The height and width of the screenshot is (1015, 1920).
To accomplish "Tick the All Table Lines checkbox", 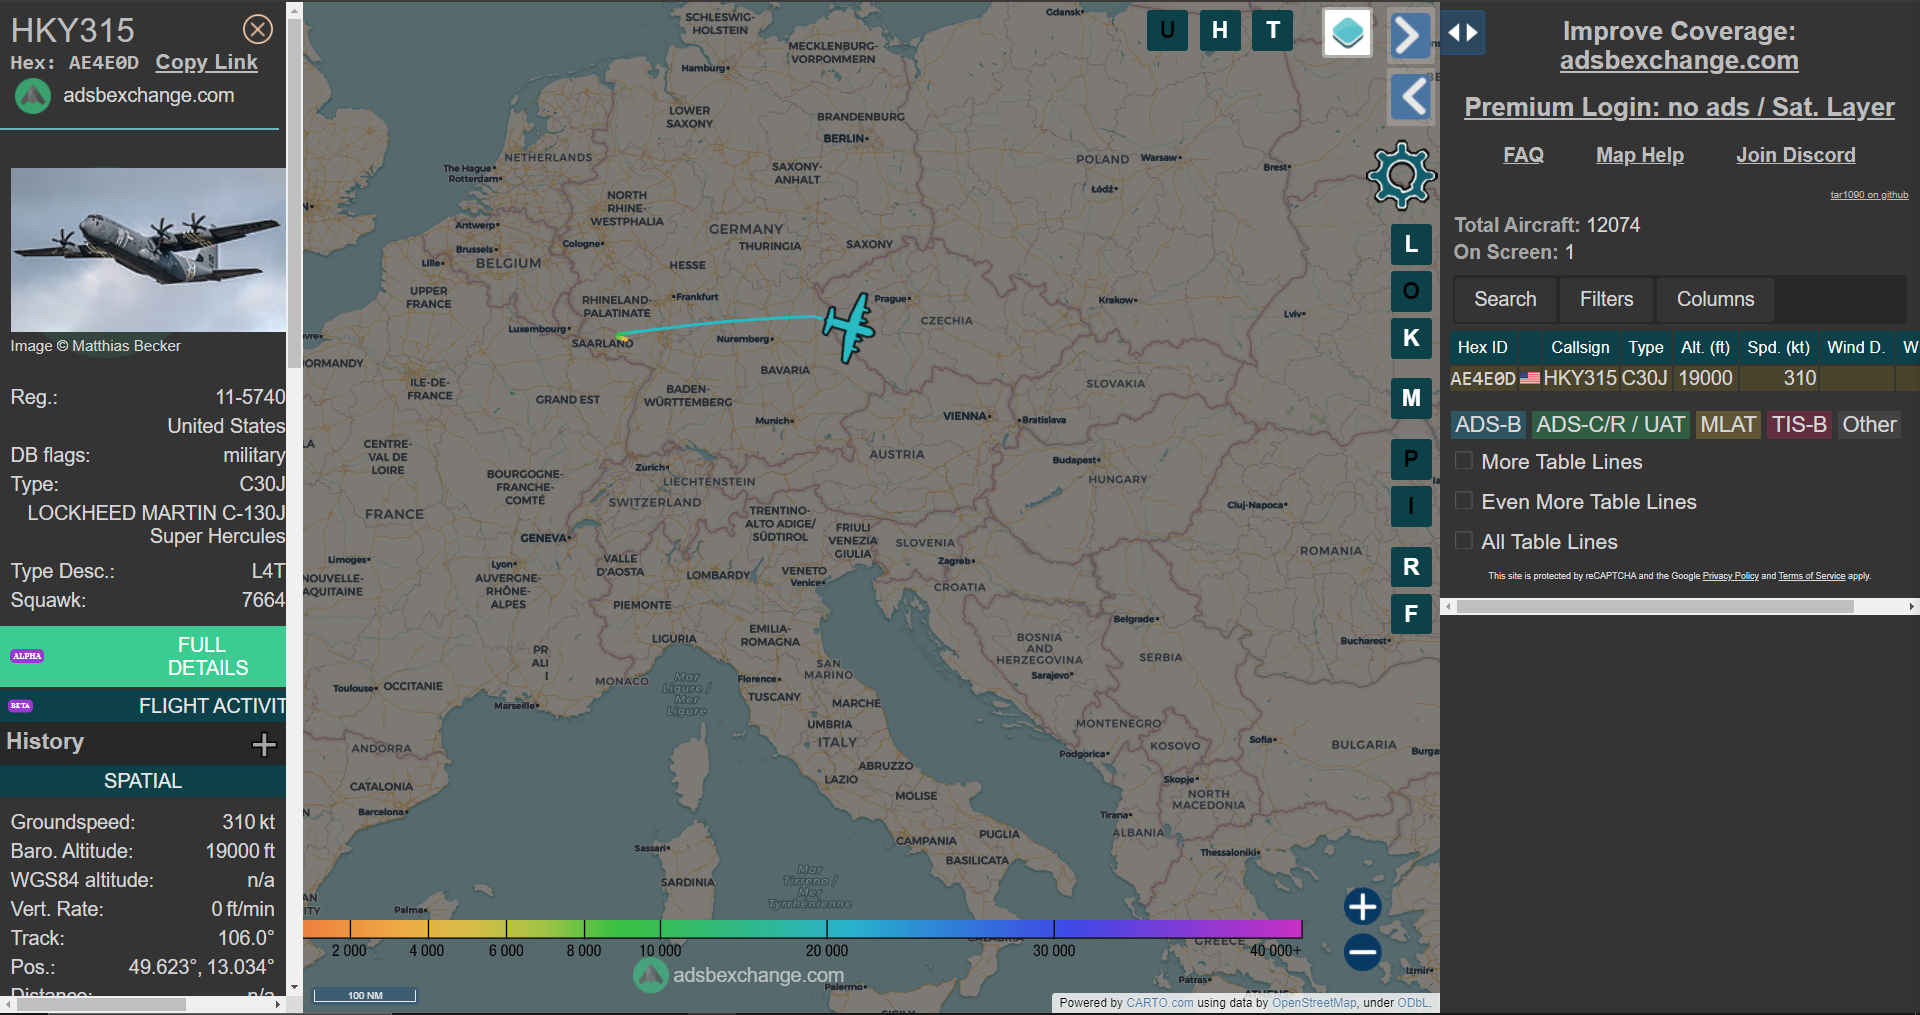I will click(x=1464, y=541).
